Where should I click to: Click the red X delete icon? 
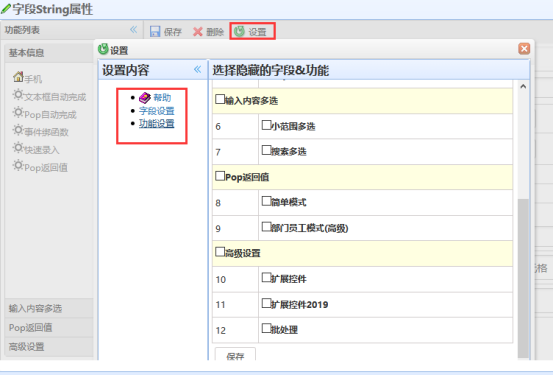pyautogui.click(x=198, y=32)
